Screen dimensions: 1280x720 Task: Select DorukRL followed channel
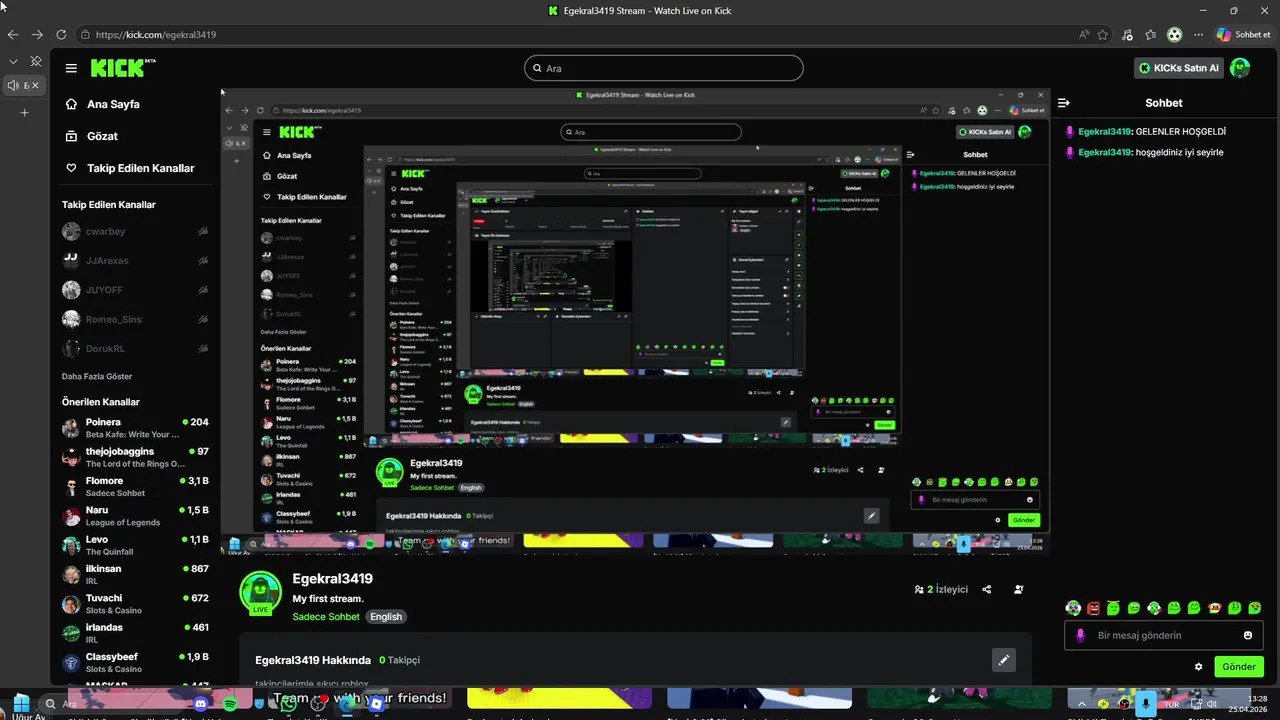coord(135,349)
